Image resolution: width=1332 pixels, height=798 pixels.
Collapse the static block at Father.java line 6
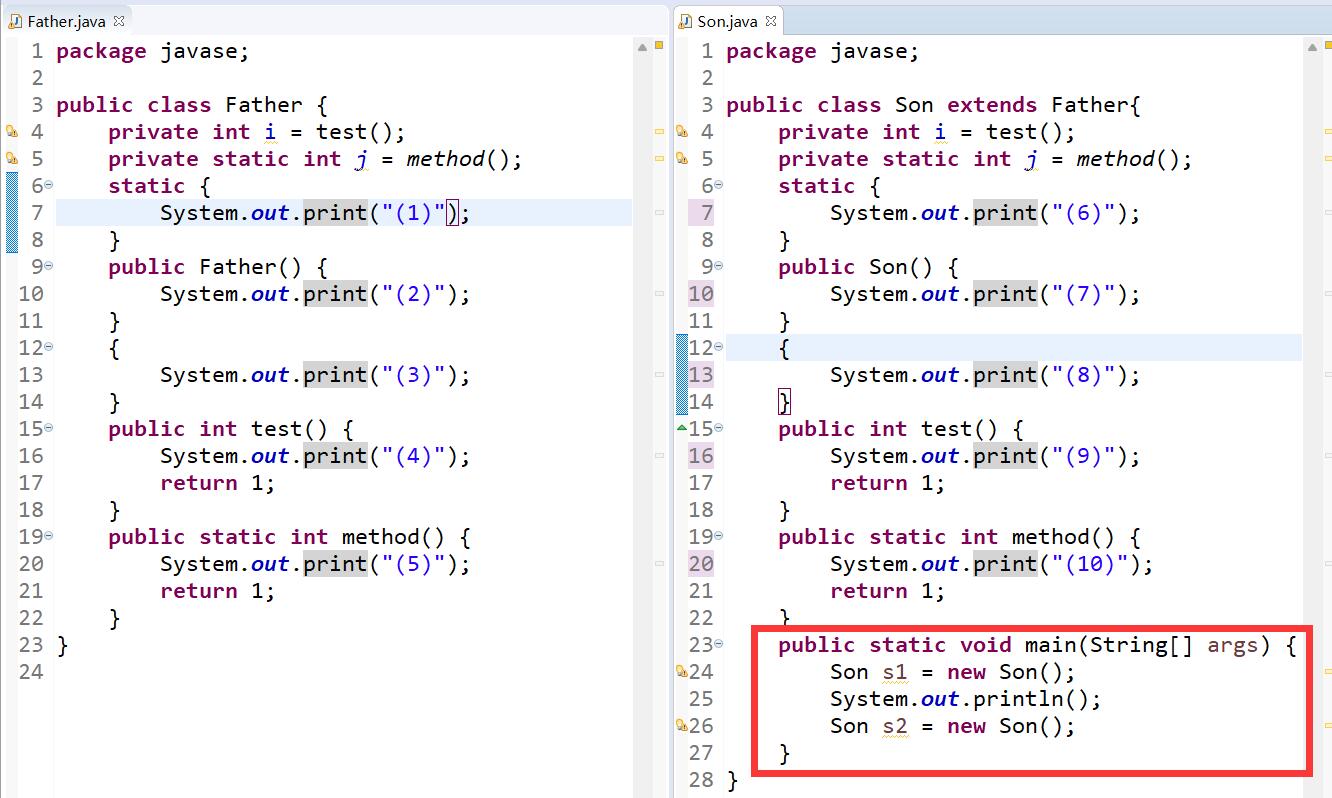tap(49, 185)
